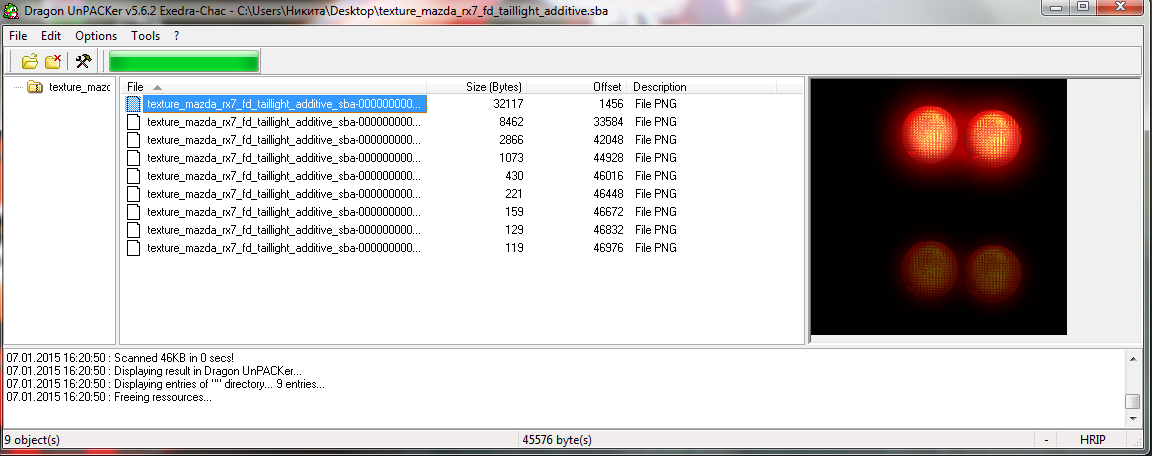
Task: Click the Description column header
Action: coord(660,87)
